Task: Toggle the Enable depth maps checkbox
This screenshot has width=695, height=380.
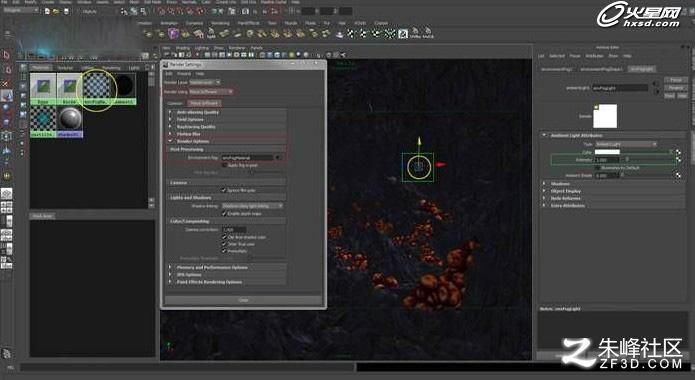Action: pos(224,213)
